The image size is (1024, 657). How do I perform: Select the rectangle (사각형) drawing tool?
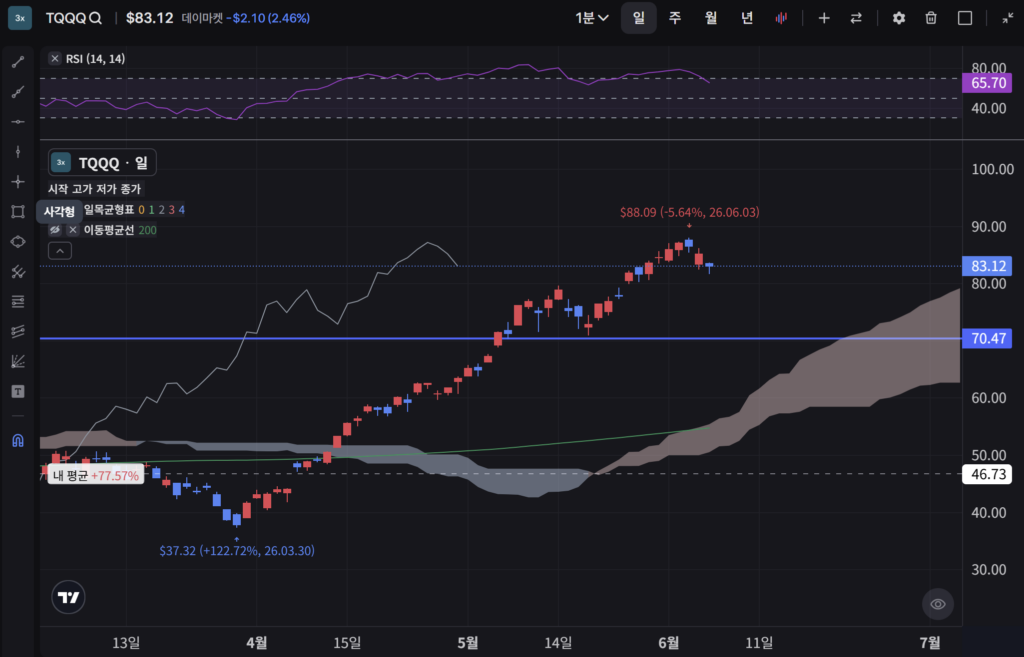pyautogui.click(x=18, y=212)
